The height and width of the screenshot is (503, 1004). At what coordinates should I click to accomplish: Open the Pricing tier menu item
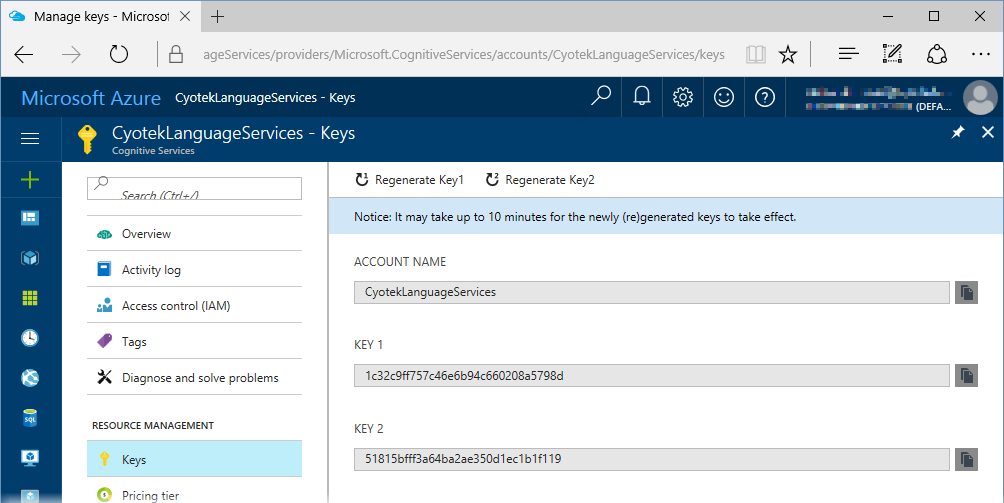[194, 493]
